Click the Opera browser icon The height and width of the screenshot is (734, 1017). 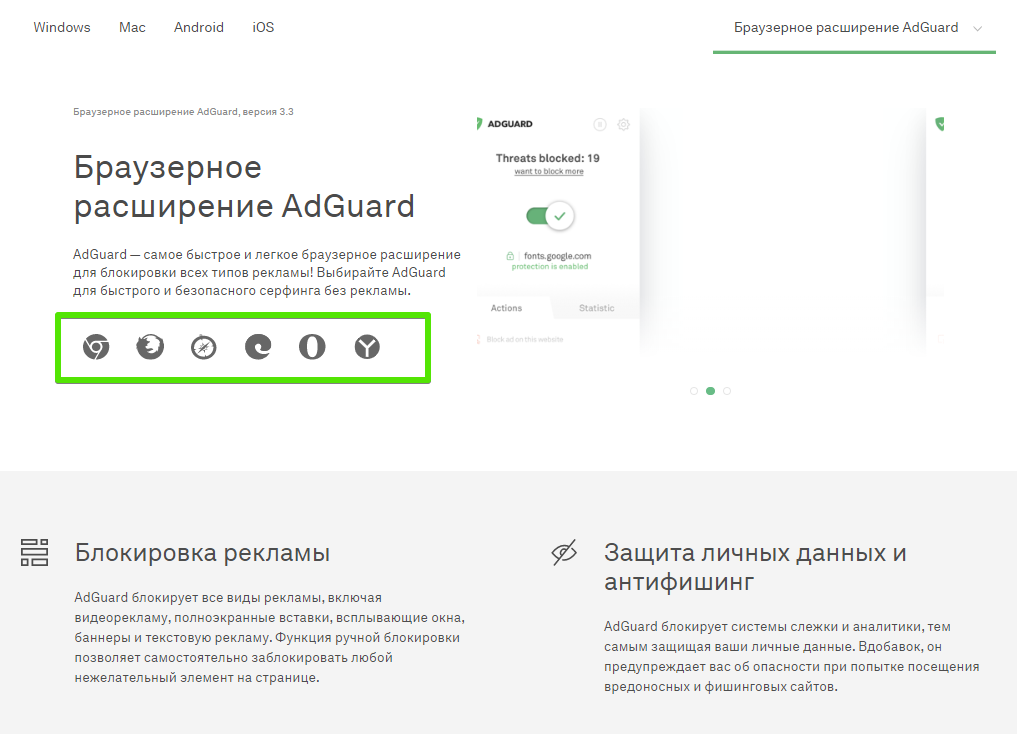[312, 347]
